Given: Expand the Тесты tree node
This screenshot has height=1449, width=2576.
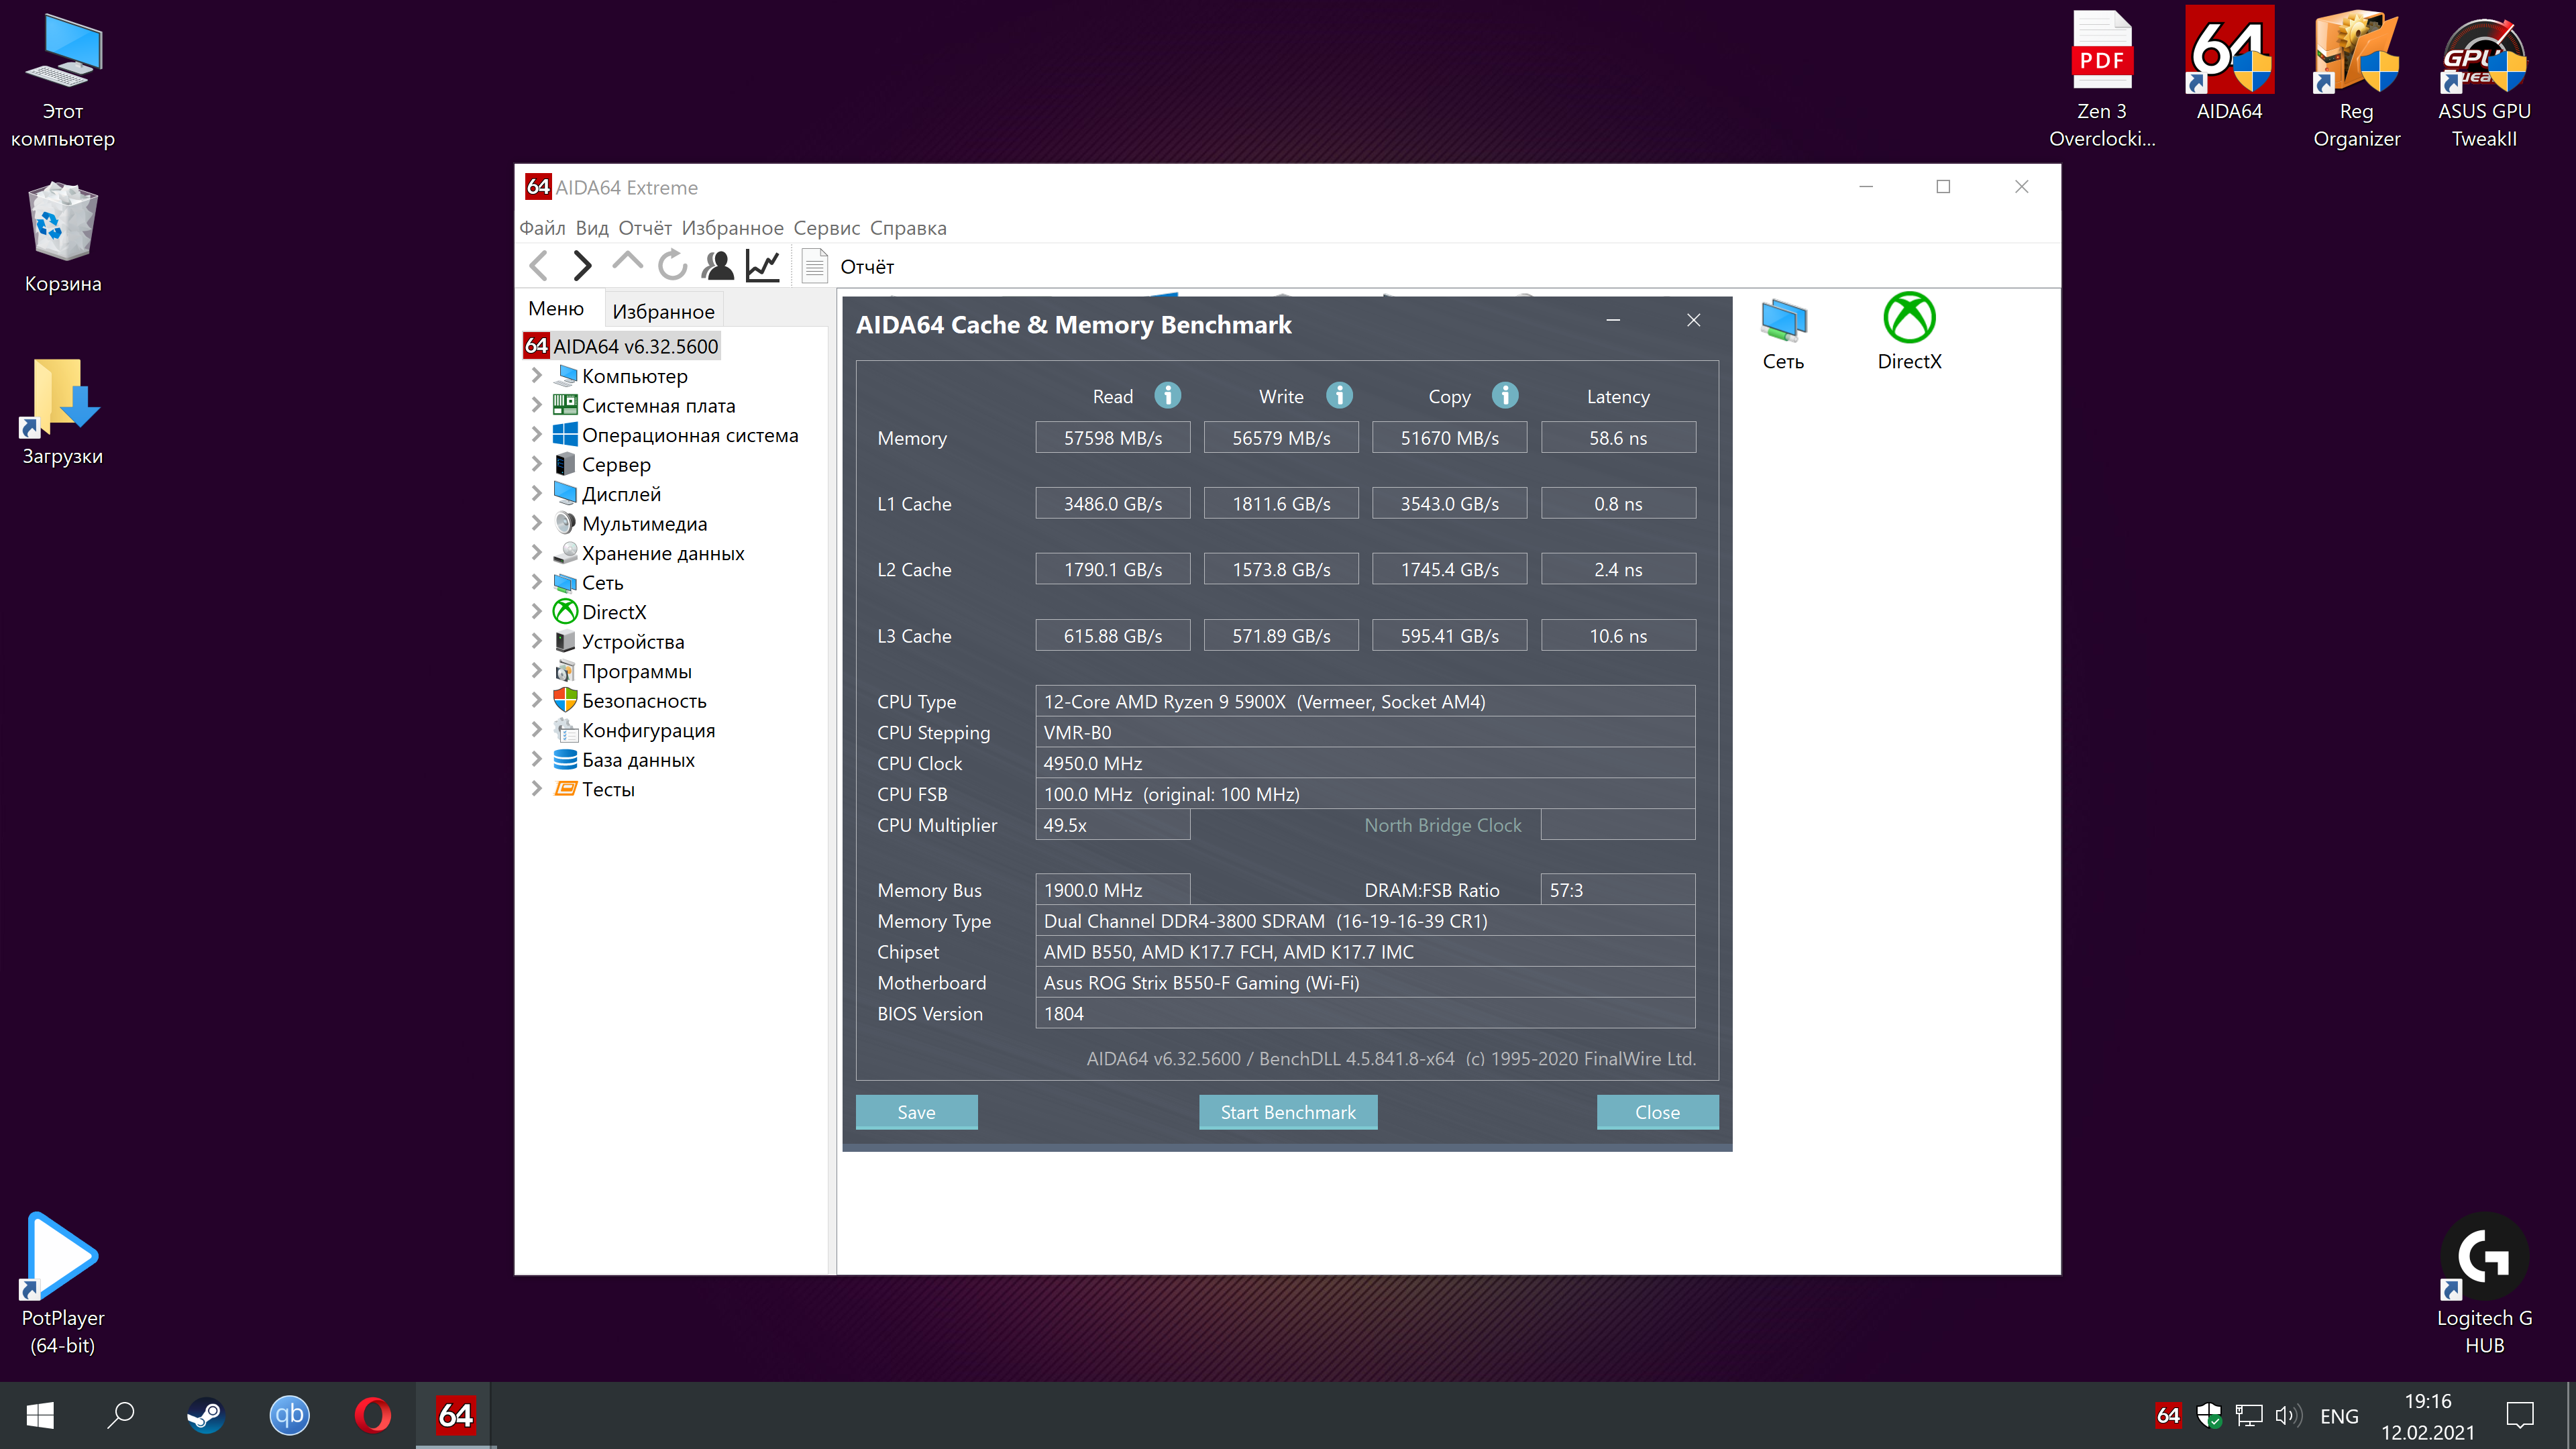Looking at the screenshot, I should point(537,789).
